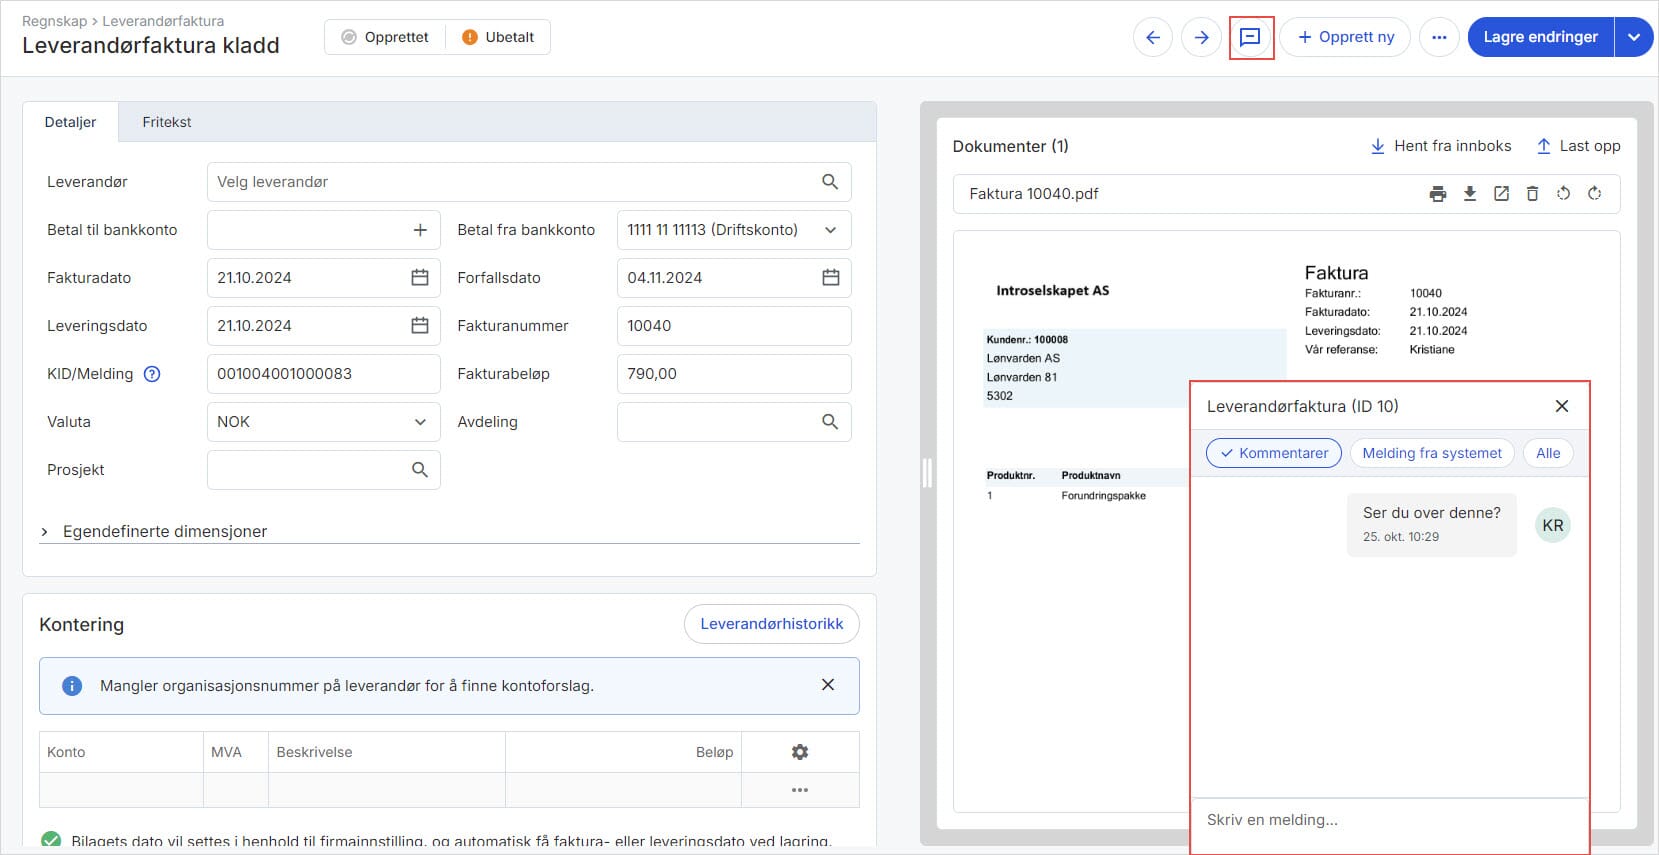
Task: Rotate the document clockwise
Action: click(x=1595, y=194)
